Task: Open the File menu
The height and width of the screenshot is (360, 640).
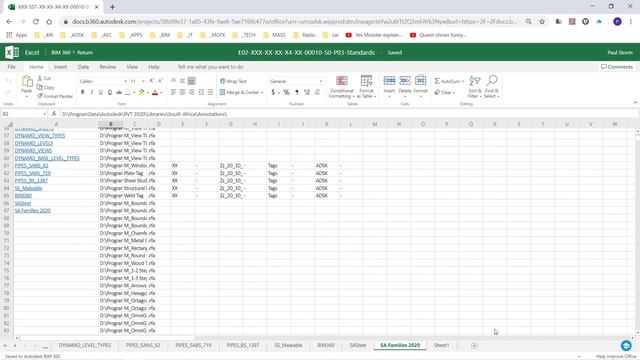Action: pyautogui.click(x=11, y=67)
